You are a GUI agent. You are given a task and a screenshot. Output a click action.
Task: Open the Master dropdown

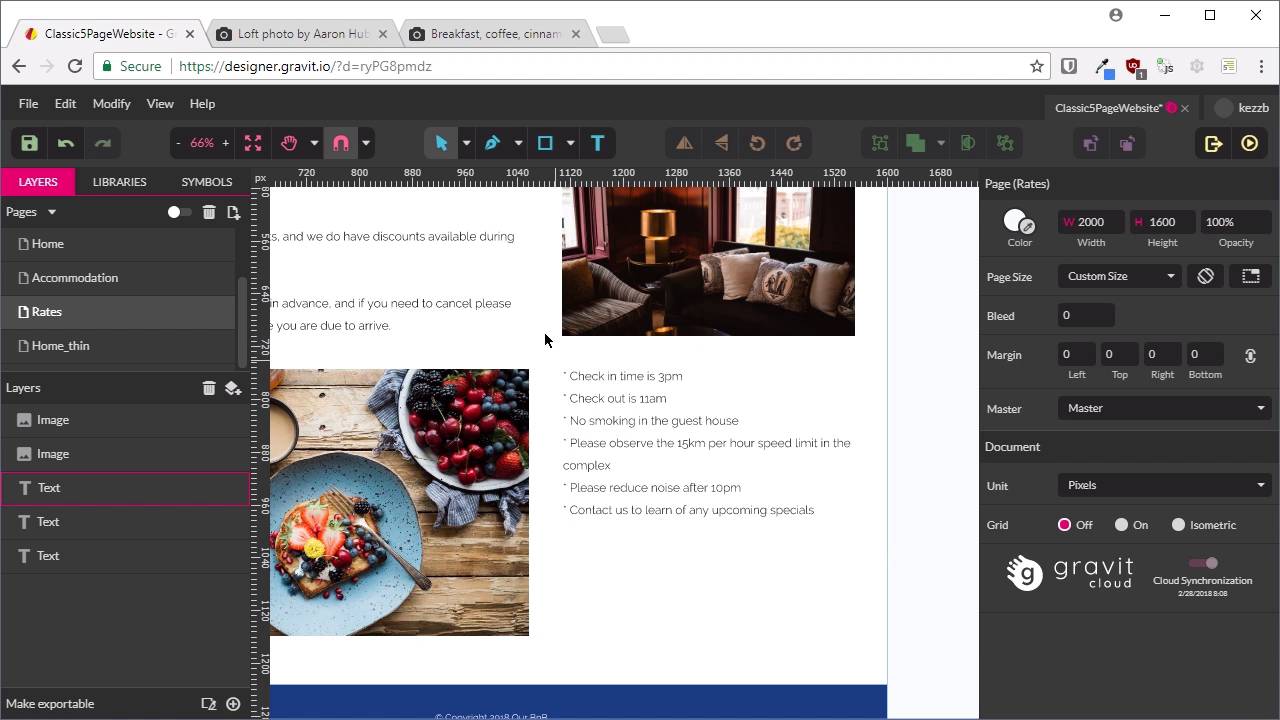tap(1164, 408)
